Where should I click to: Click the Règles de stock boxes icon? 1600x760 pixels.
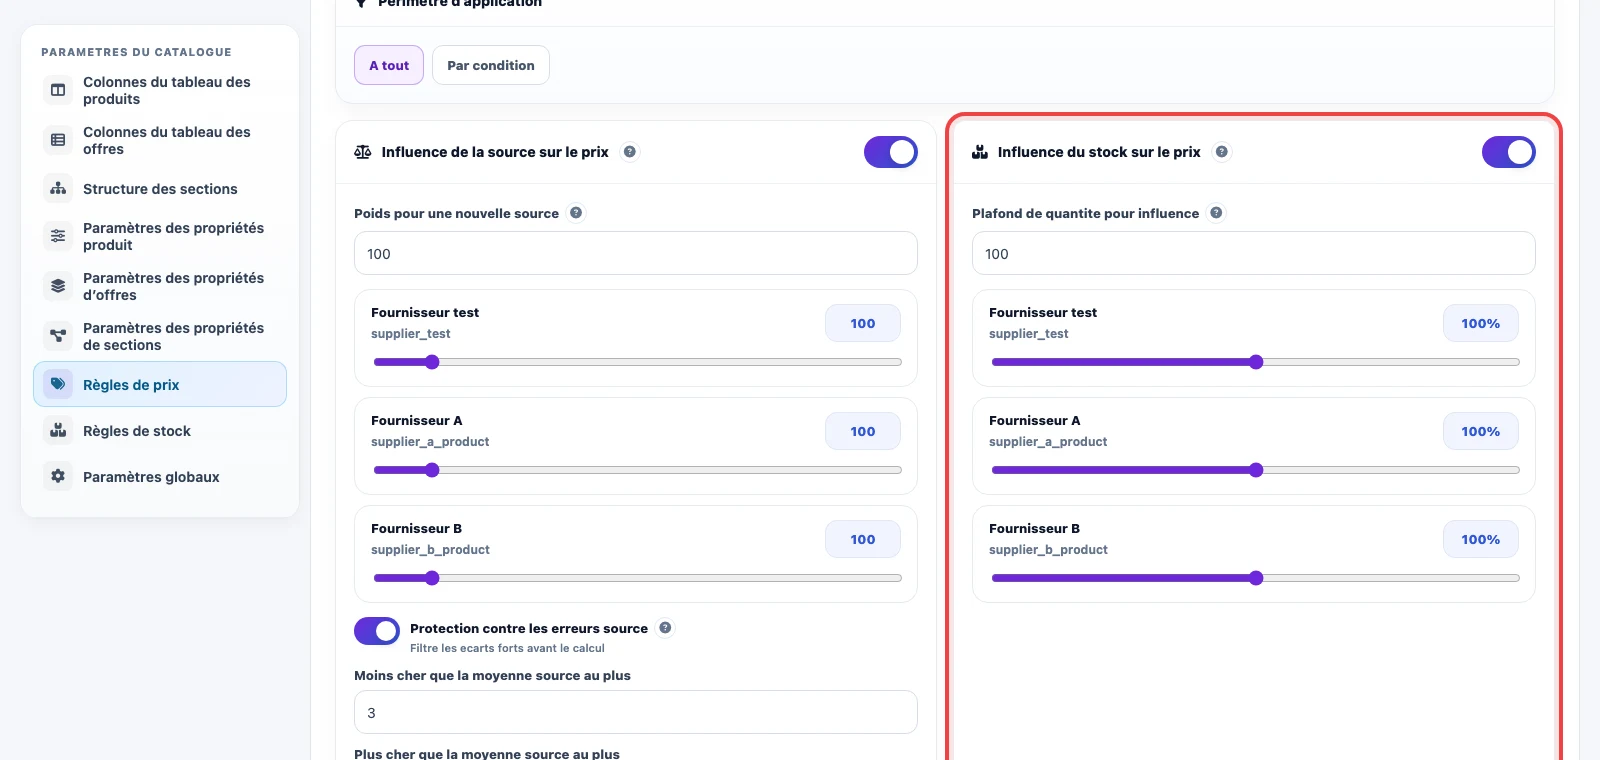coord(58,430)
